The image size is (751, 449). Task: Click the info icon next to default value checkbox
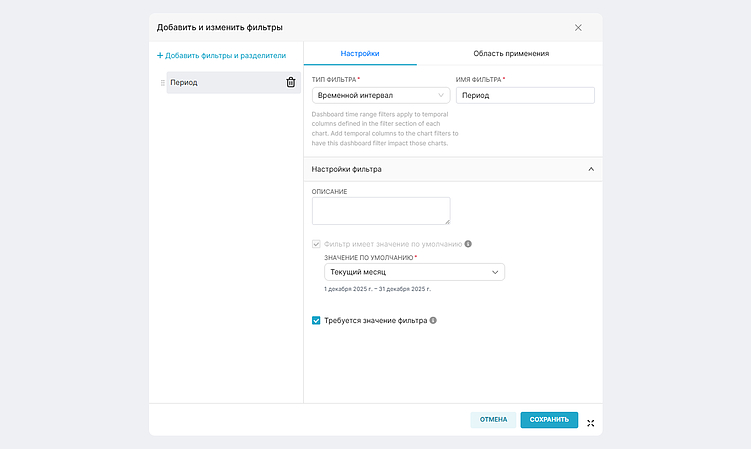click(468, 243)
